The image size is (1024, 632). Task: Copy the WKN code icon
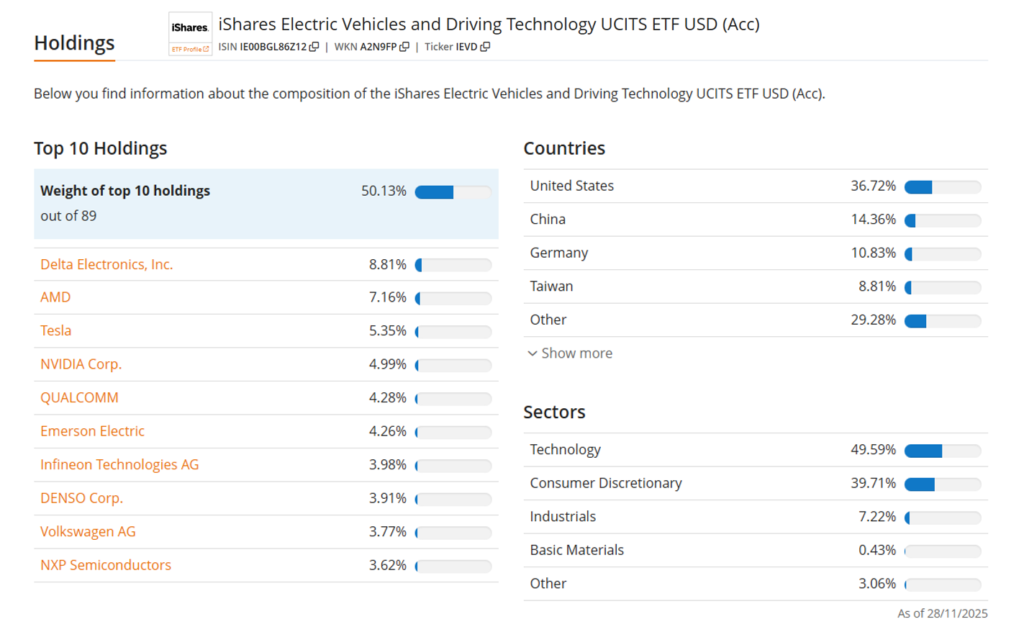click(405, 47)
